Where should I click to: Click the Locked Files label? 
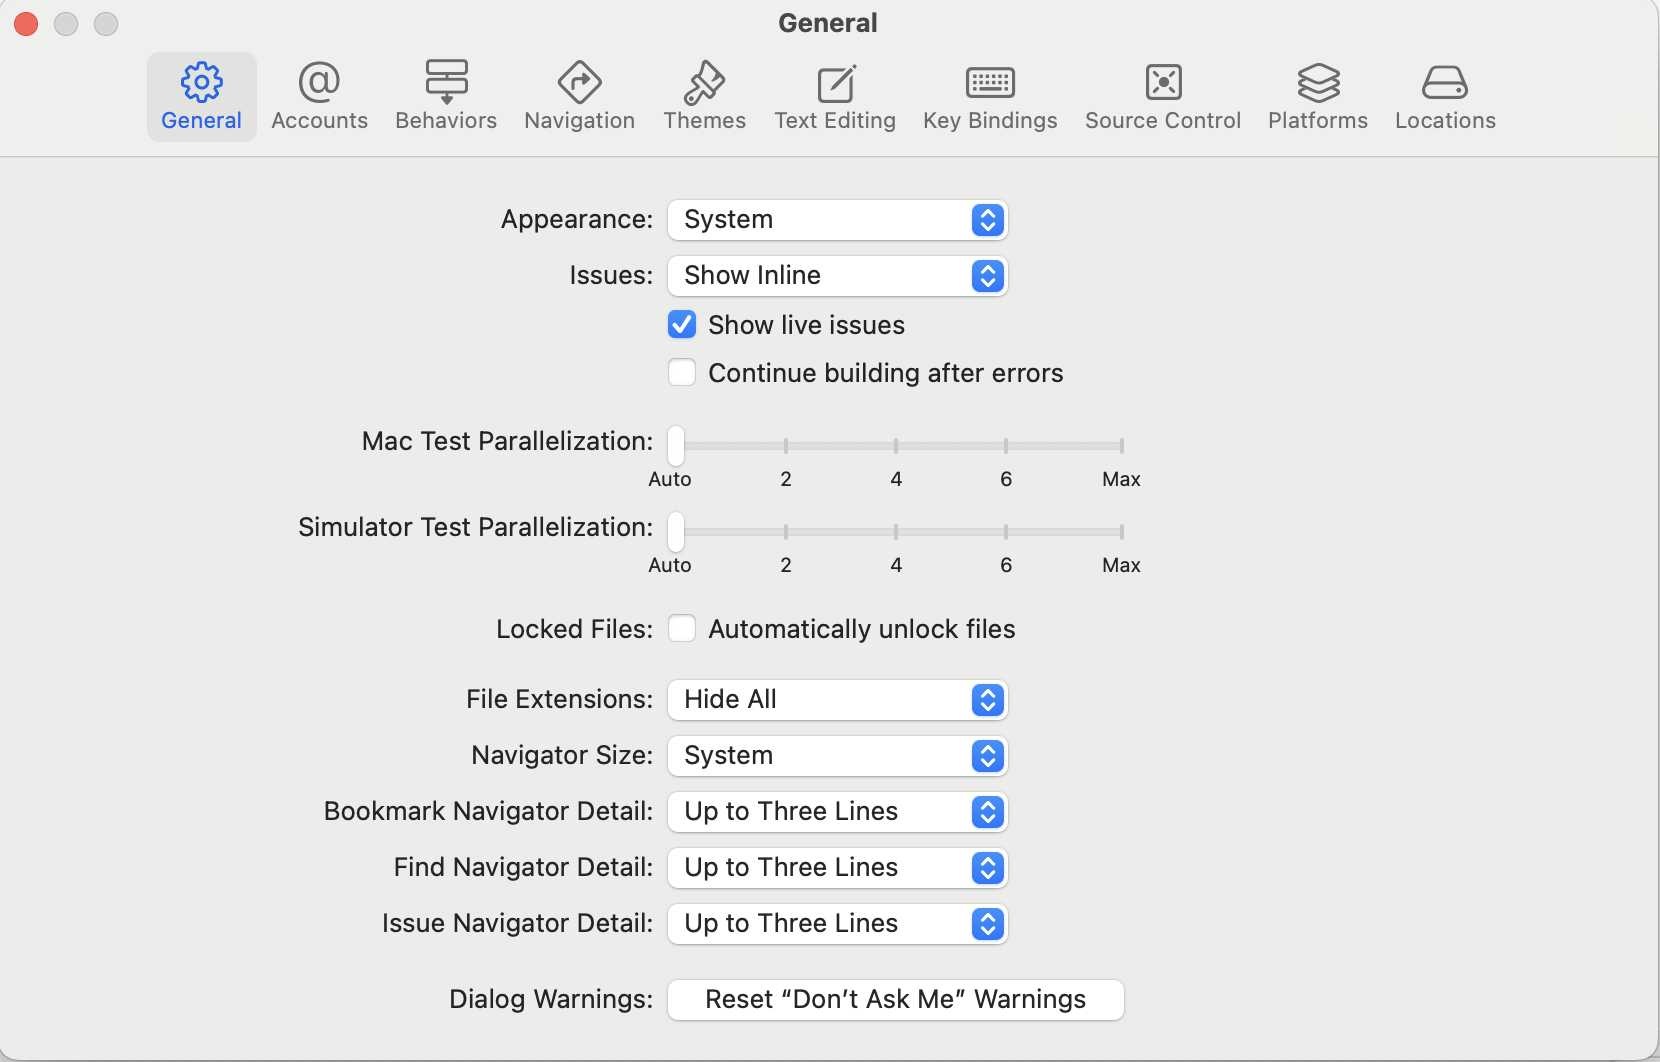click(x=574, y=629)
